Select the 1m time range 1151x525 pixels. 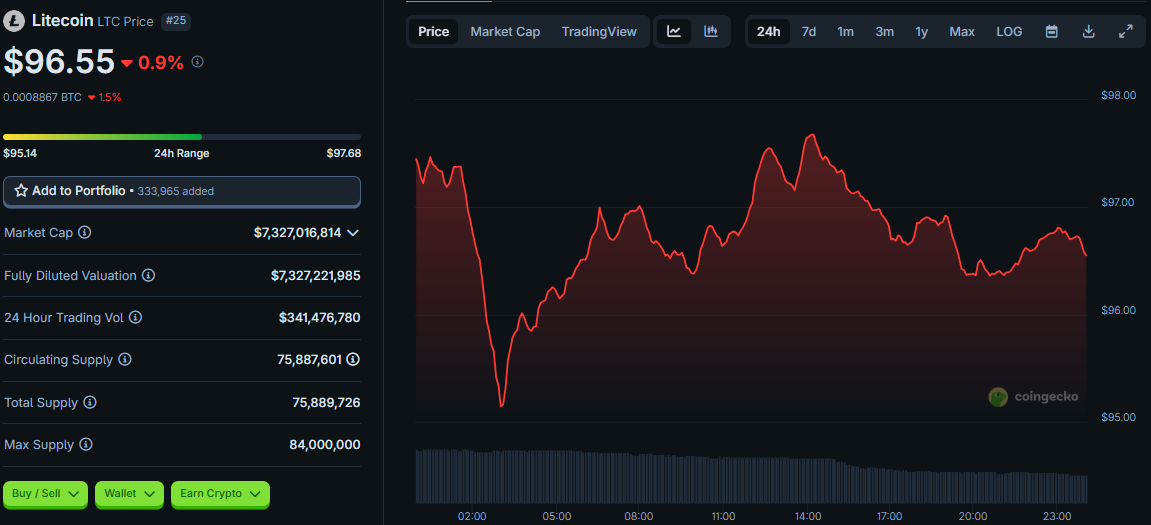click(x=846, y=32)
